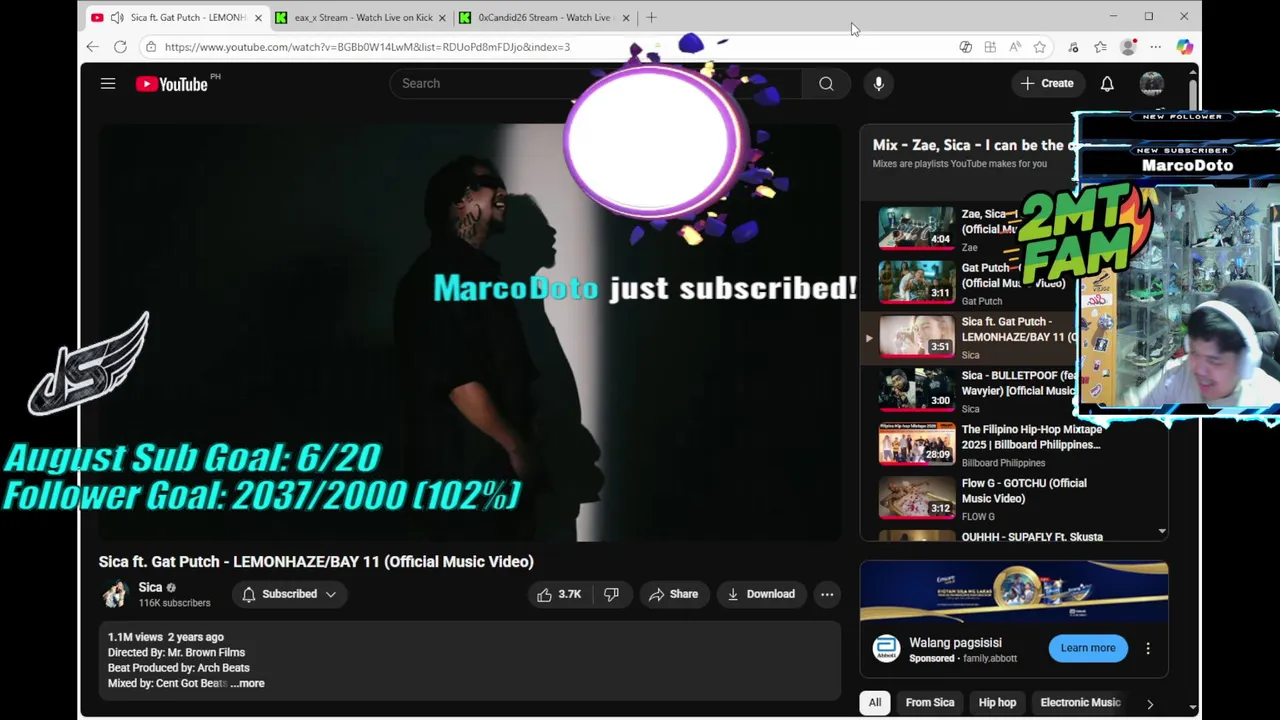Play the Gat Putch 3:11 playlist thumbnail

[x=916, y=281]
